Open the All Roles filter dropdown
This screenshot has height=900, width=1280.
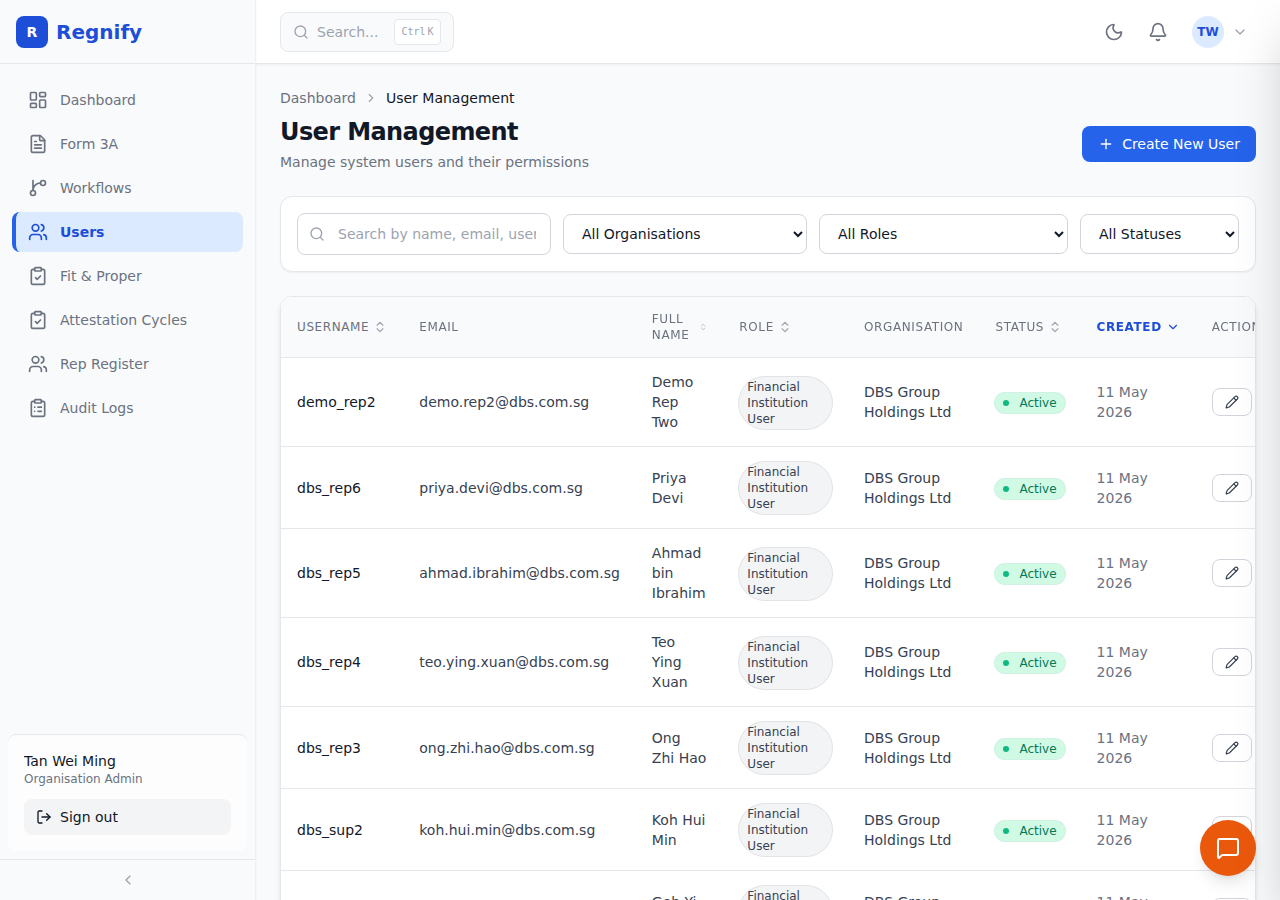click(x=943, y=234)
